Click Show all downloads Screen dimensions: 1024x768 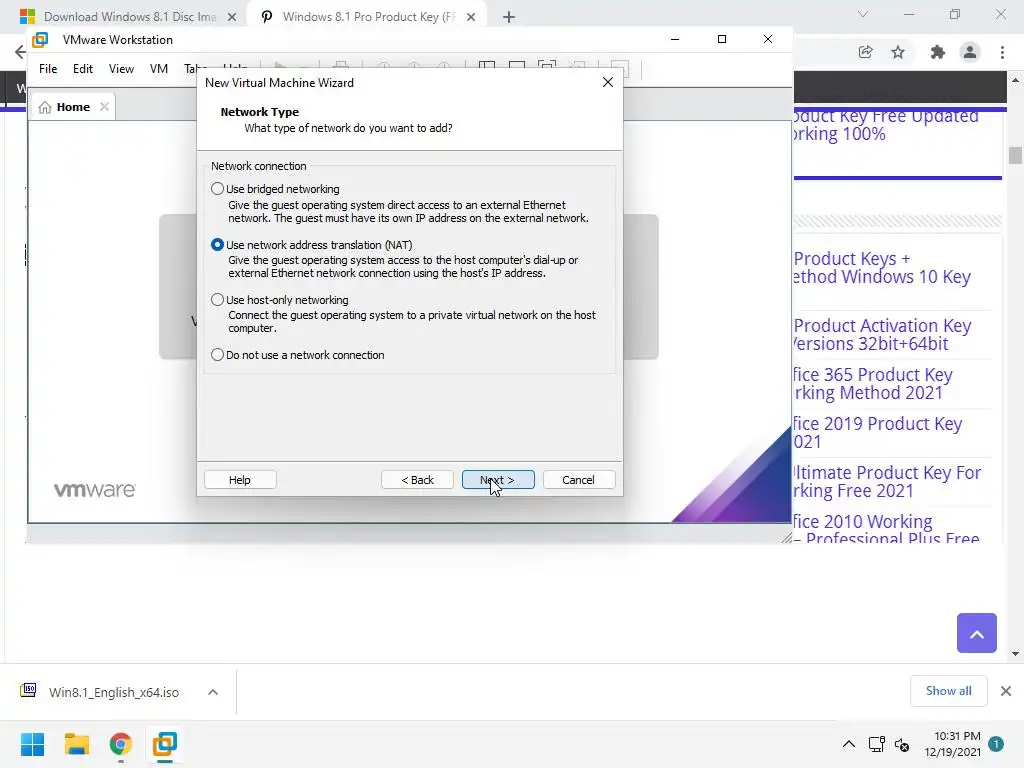click(x=948, y=691)
